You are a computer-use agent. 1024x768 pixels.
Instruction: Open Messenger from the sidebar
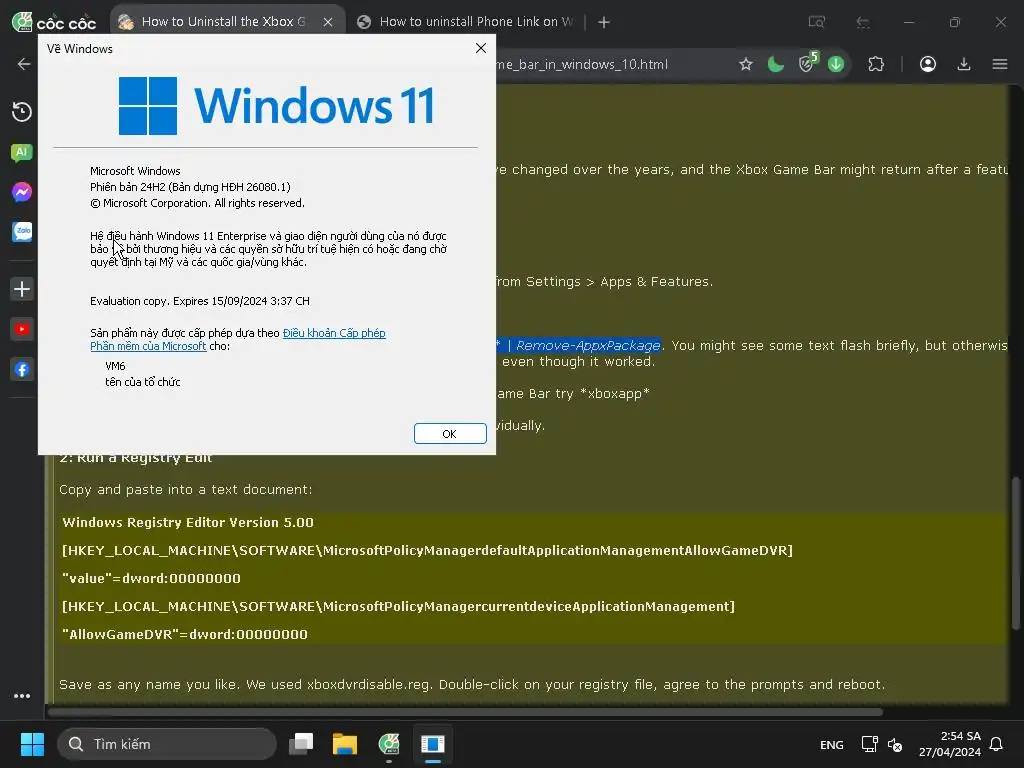22,192
